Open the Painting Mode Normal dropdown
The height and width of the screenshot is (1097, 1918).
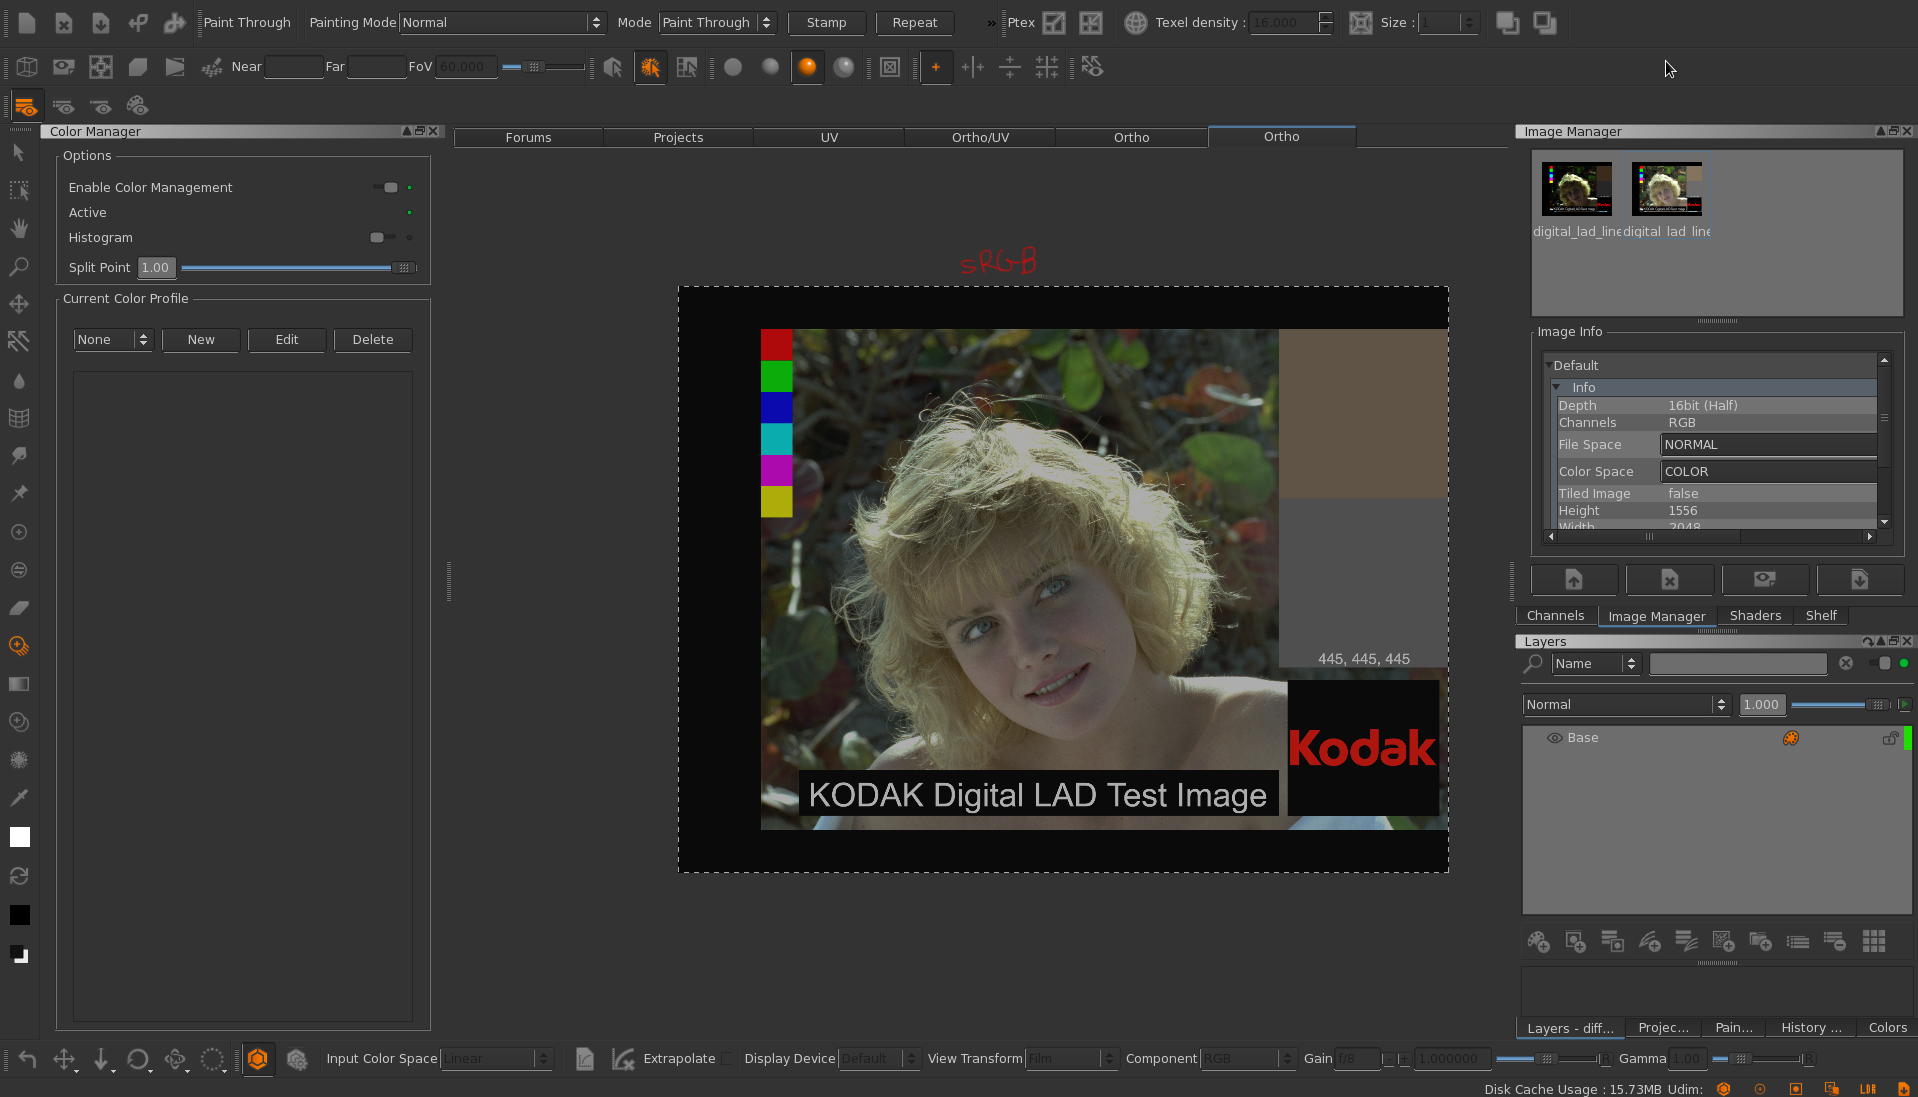502,22
